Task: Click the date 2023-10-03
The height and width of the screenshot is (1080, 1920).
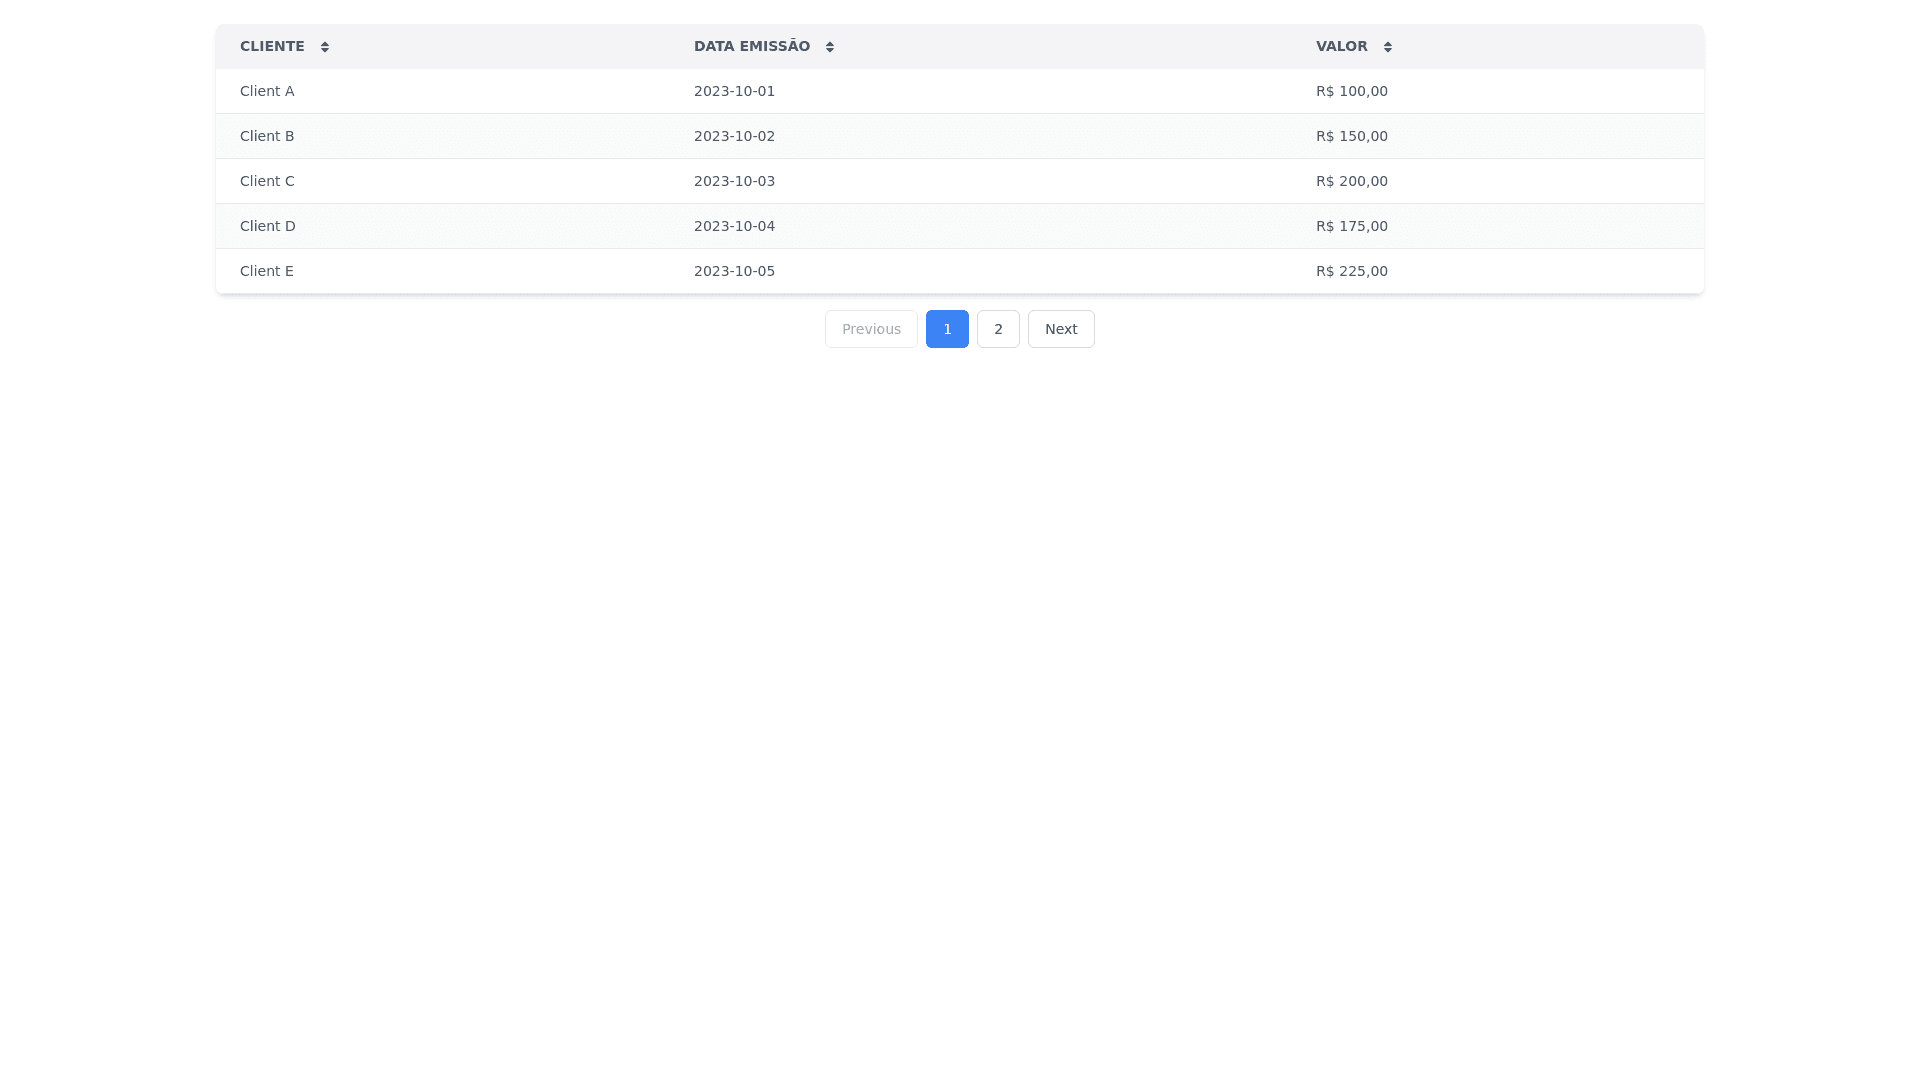Action: click(x=734, y=181)
